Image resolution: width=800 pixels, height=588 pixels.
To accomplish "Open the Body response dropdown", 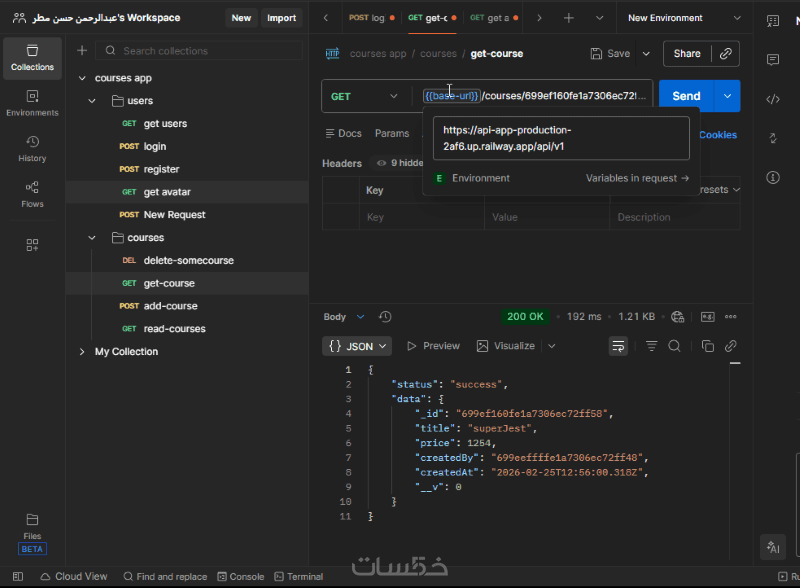I will [344, 317].
